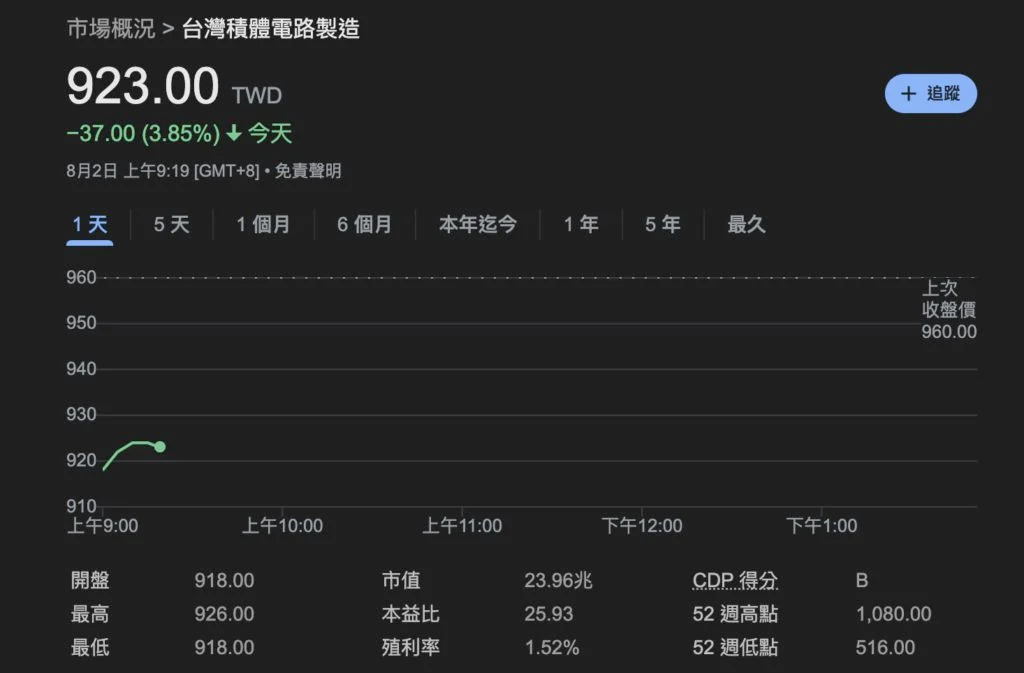Click the 開盤 label
The width and height of the screenshot is (1024, 673).
pos(90,580)
